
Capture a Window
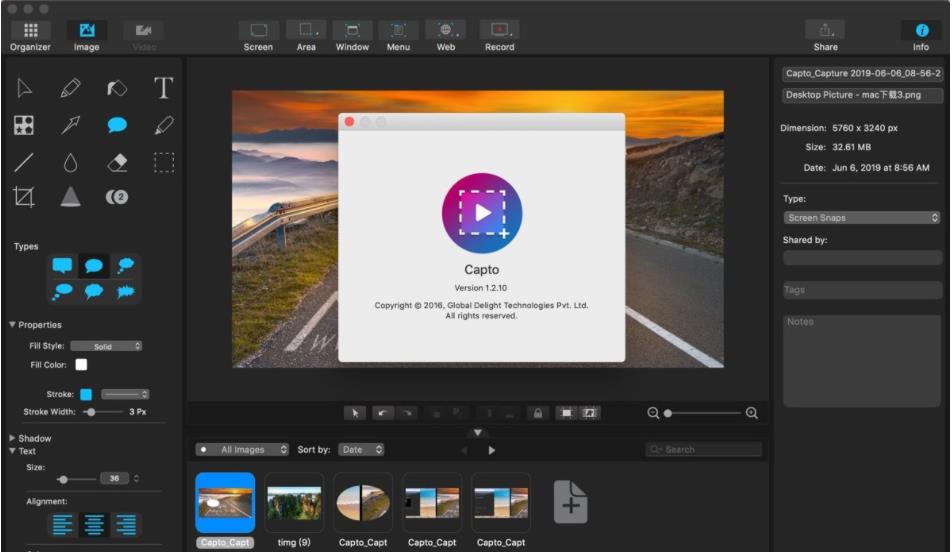pyautogui.click(x=352, y=36)
